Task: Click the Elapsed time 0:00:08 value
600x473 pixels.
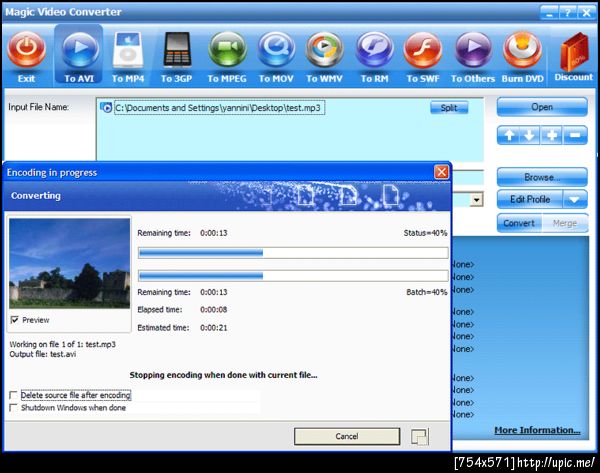Action: click(x=214, y=310)
